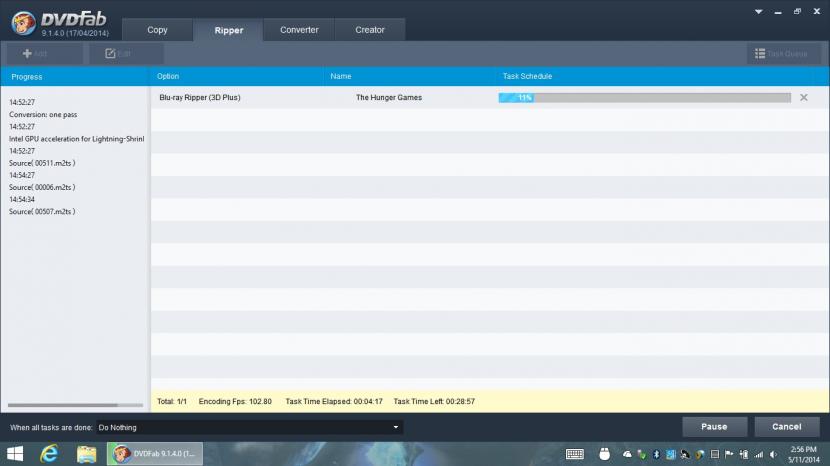Select The Hunger Games name cell

pyautogui.click(x=389, y=97)
